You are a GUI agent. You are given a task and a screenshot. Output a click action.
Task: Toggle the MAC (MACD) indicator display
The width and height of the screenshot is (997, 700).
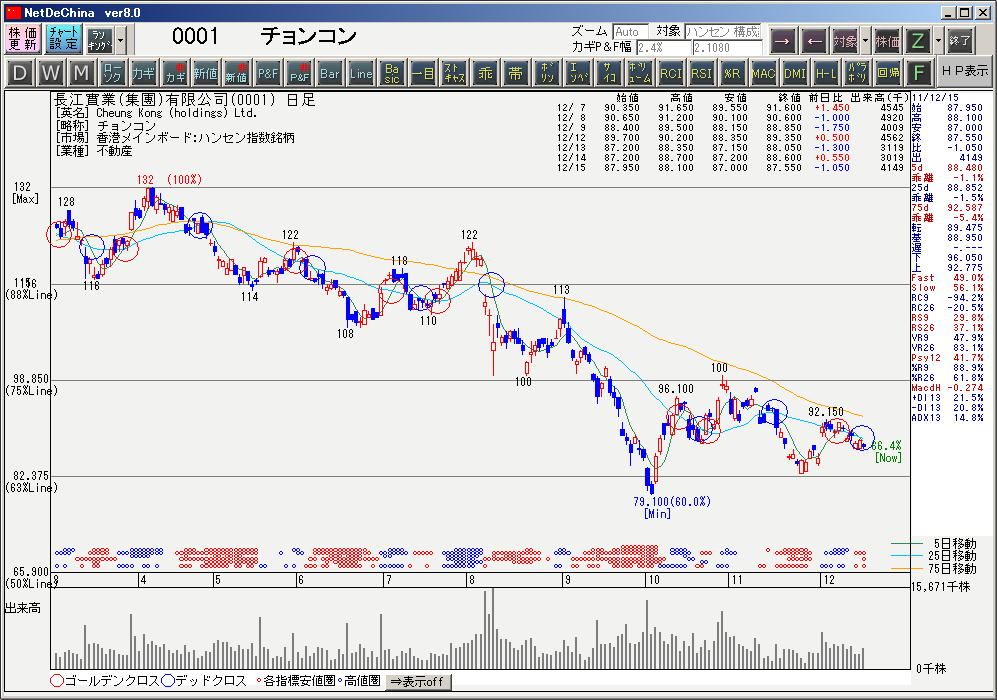[x=764, y=73]
